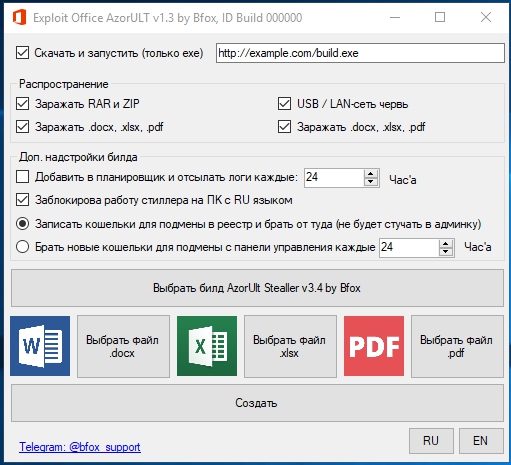Decrease the wallet refresh interval with the down arrow

click(446, 252)
